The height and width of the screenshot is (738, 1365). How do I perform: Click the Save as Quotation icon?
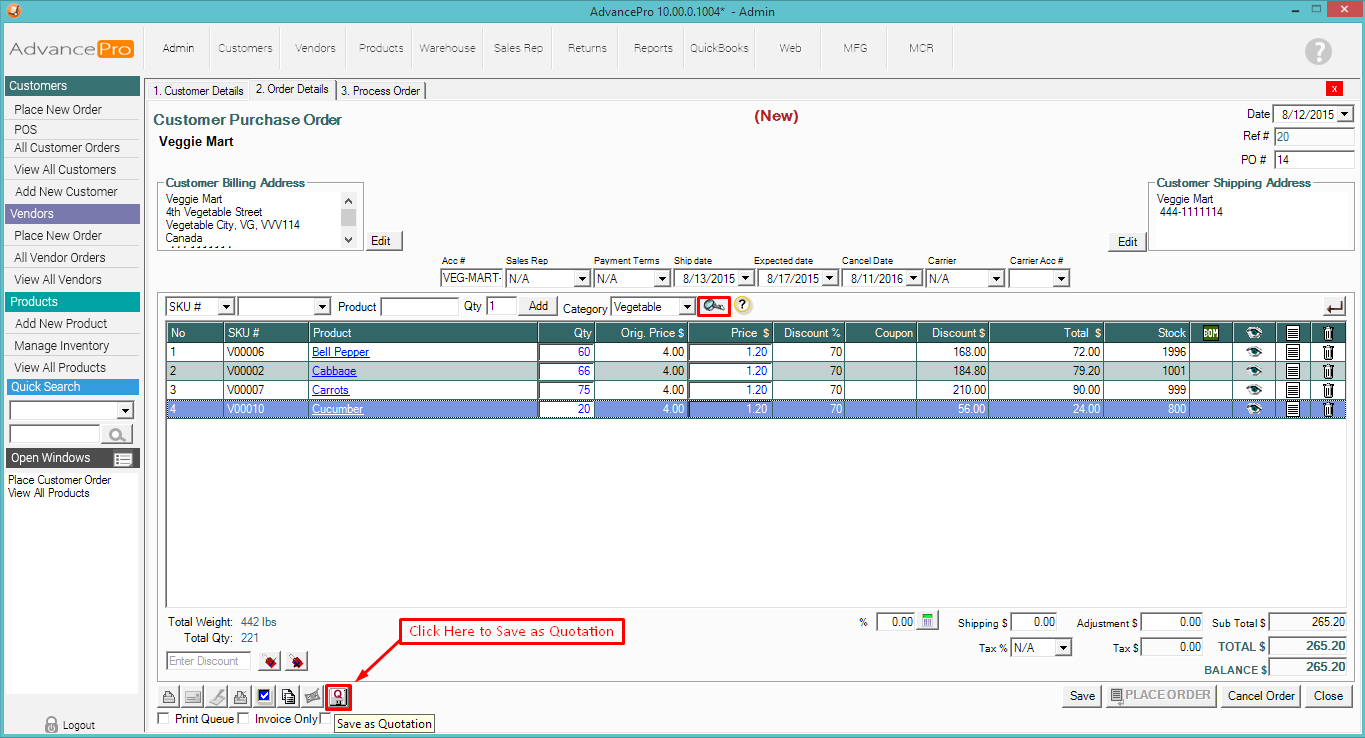tap(339, 696)
